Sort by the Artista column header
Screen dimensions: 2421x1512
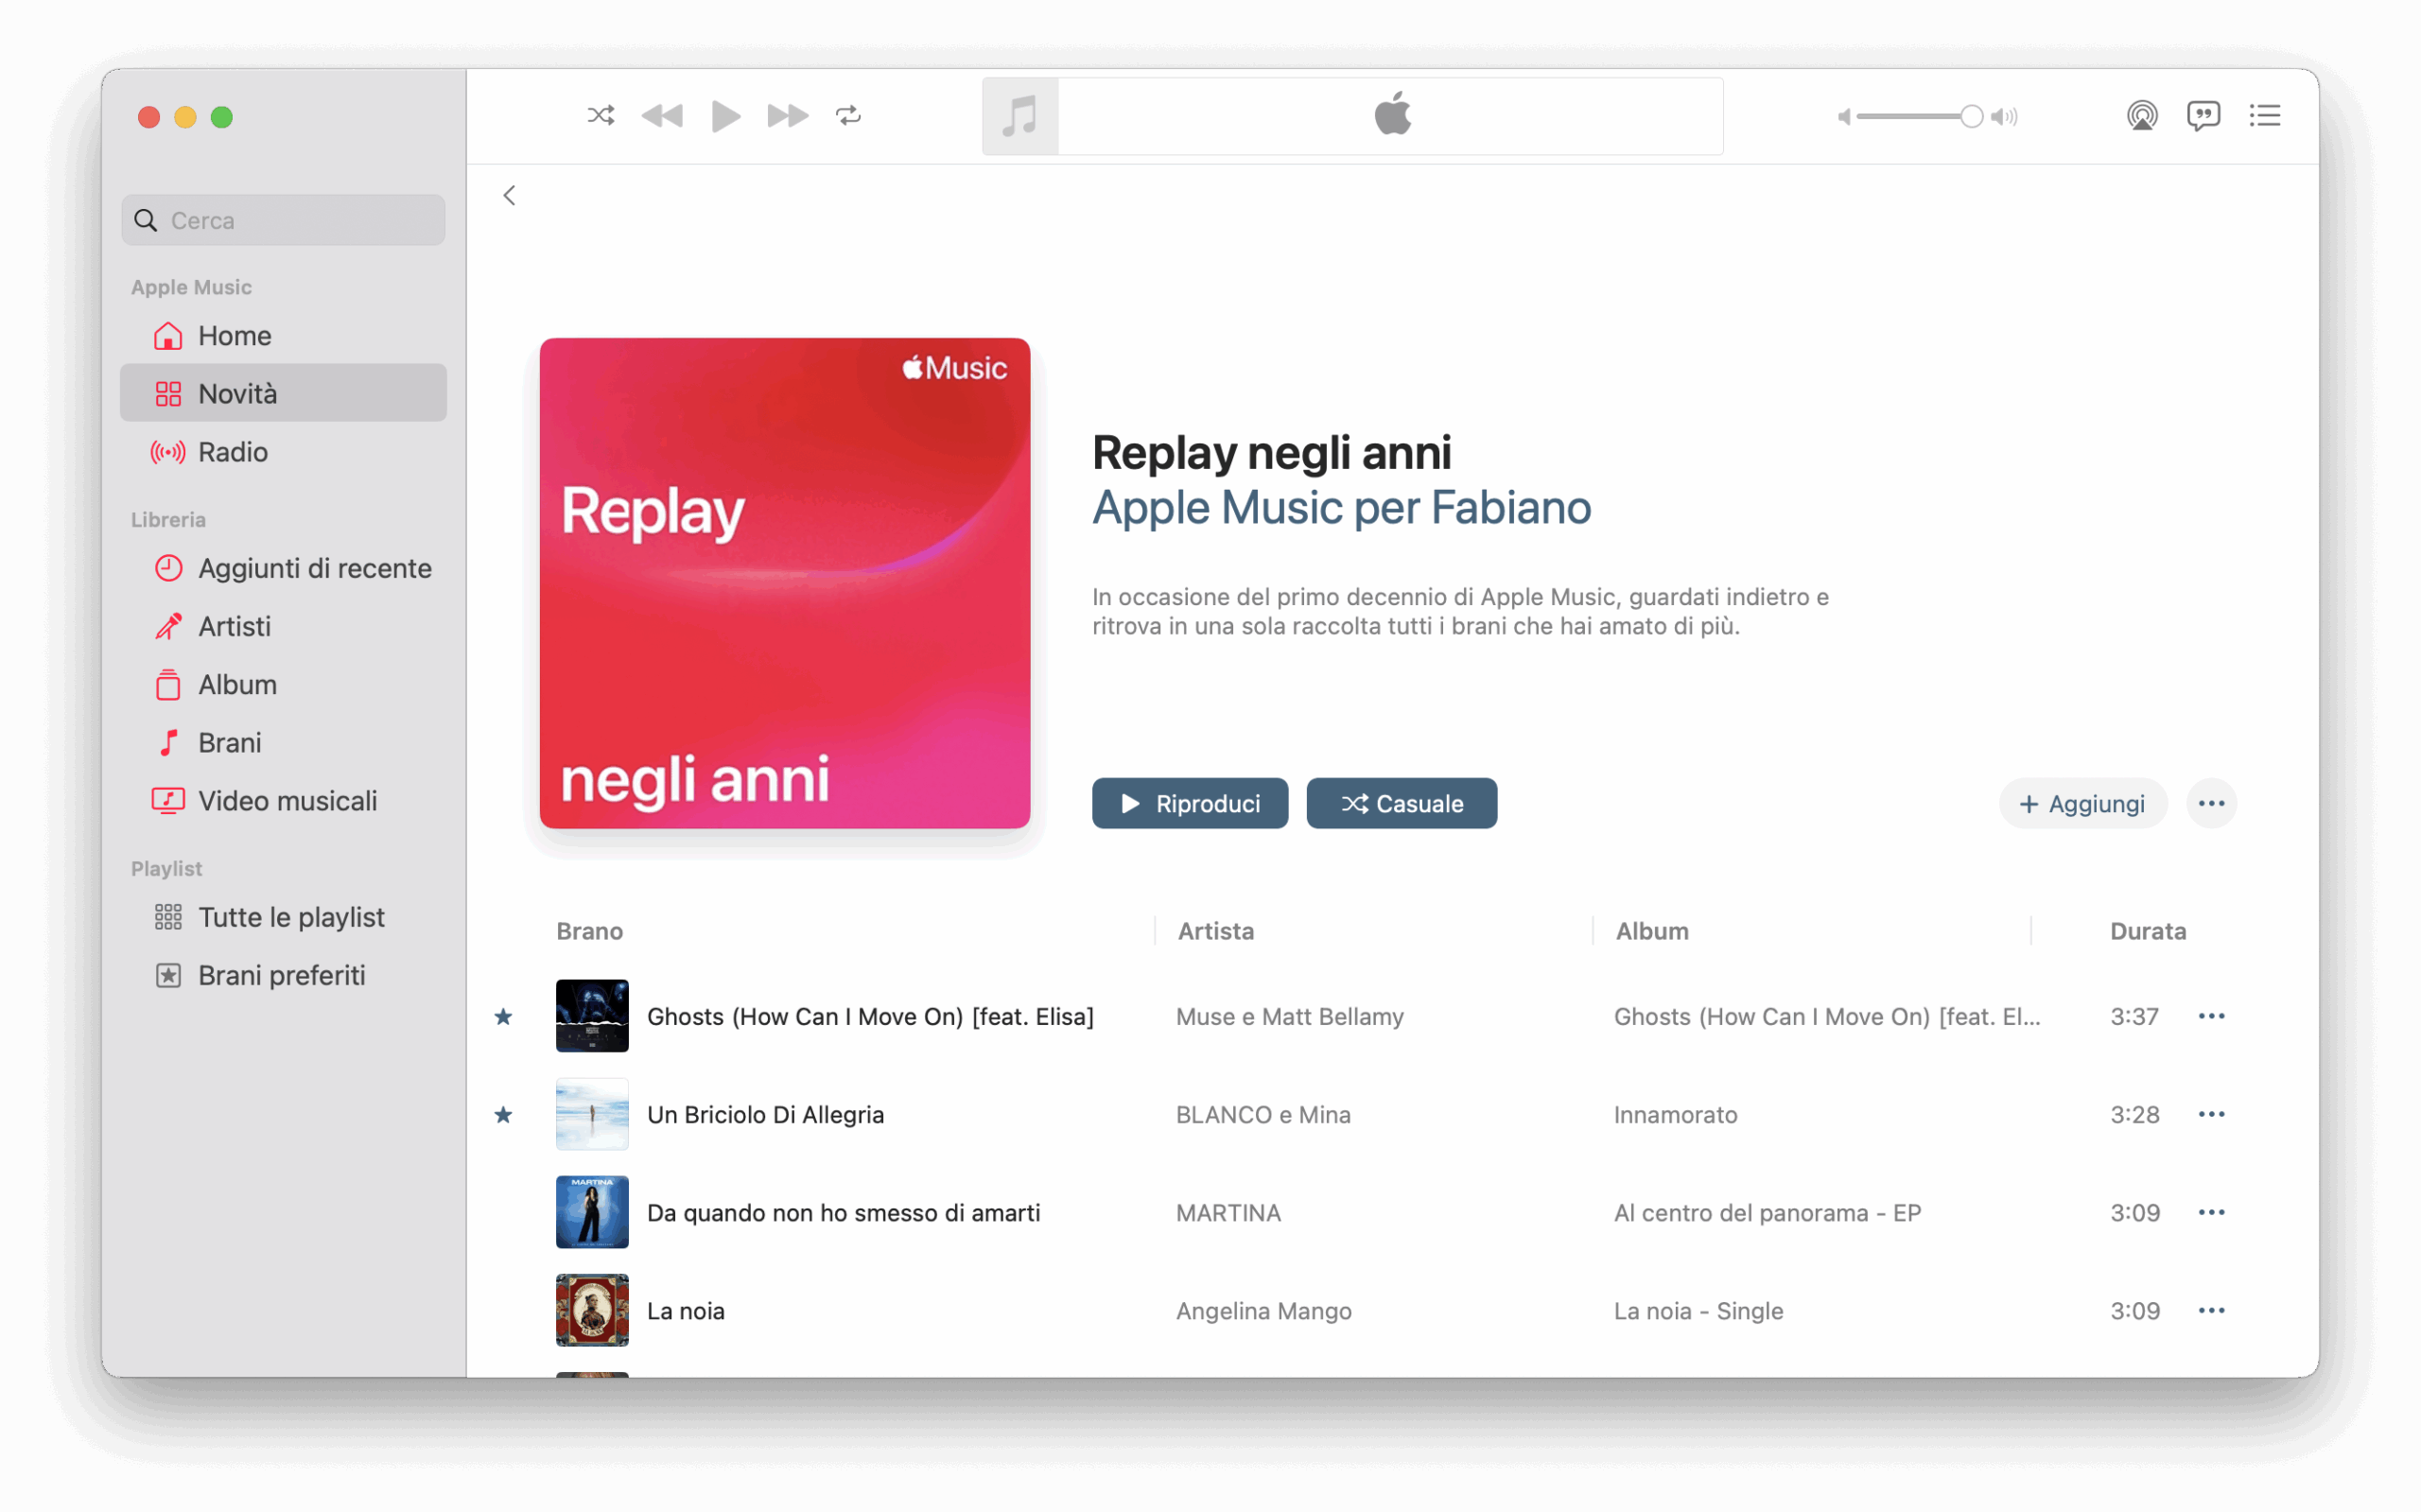(1216, 932)
